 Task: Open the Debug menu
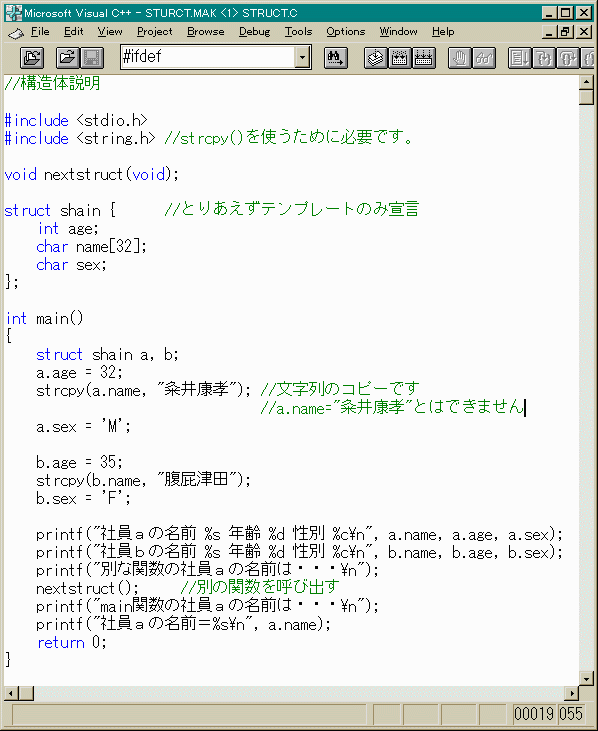point(254,32)
